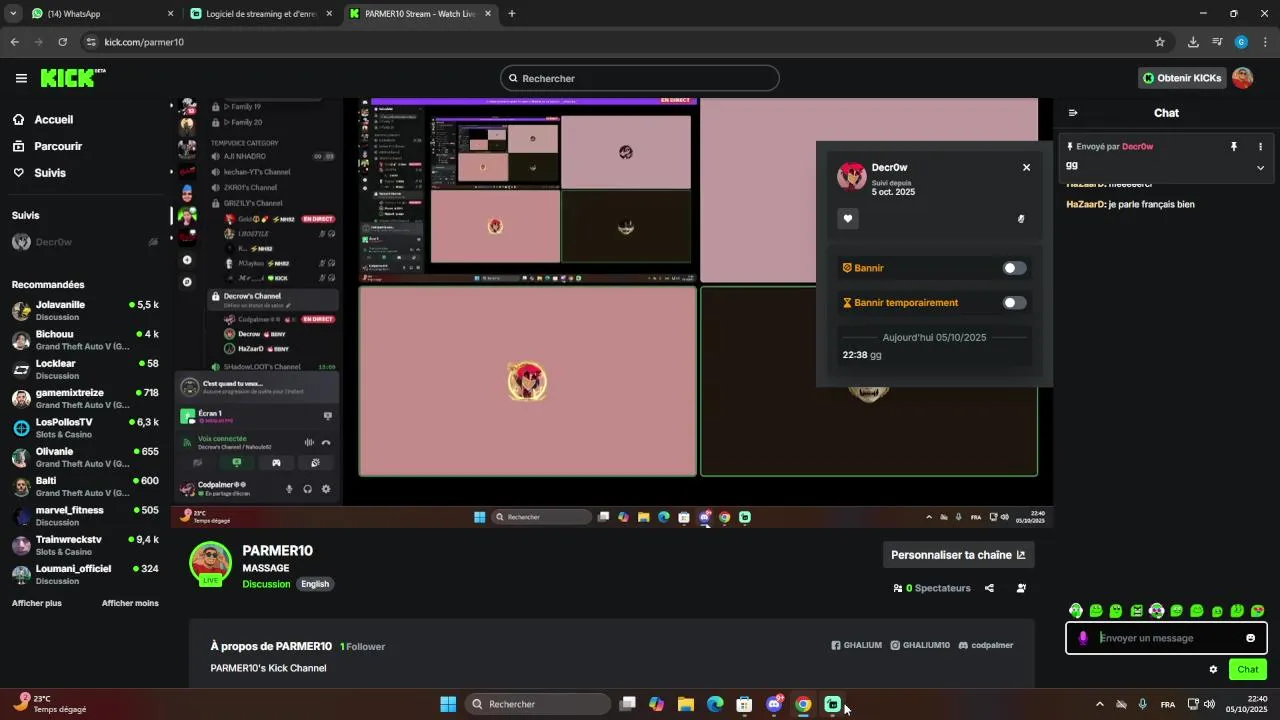Select the PARMER10 Stream browser tab
The width and height of the screenshot is (1280, 720).
click(422, 14)
